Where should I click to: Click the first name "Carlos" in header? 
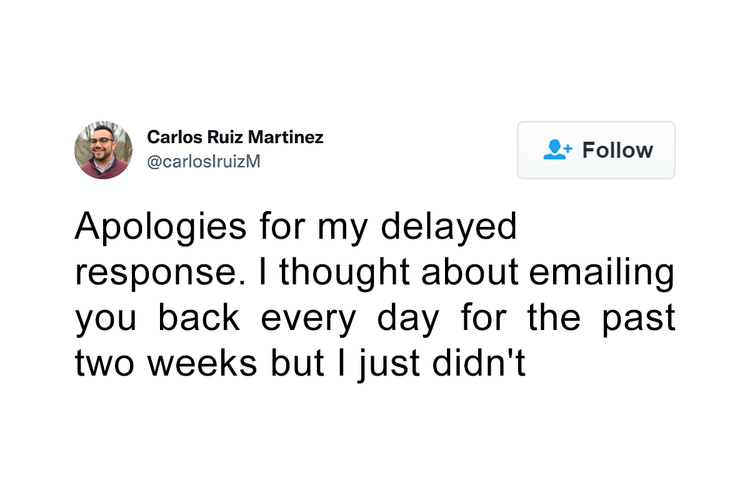[175, 137]
